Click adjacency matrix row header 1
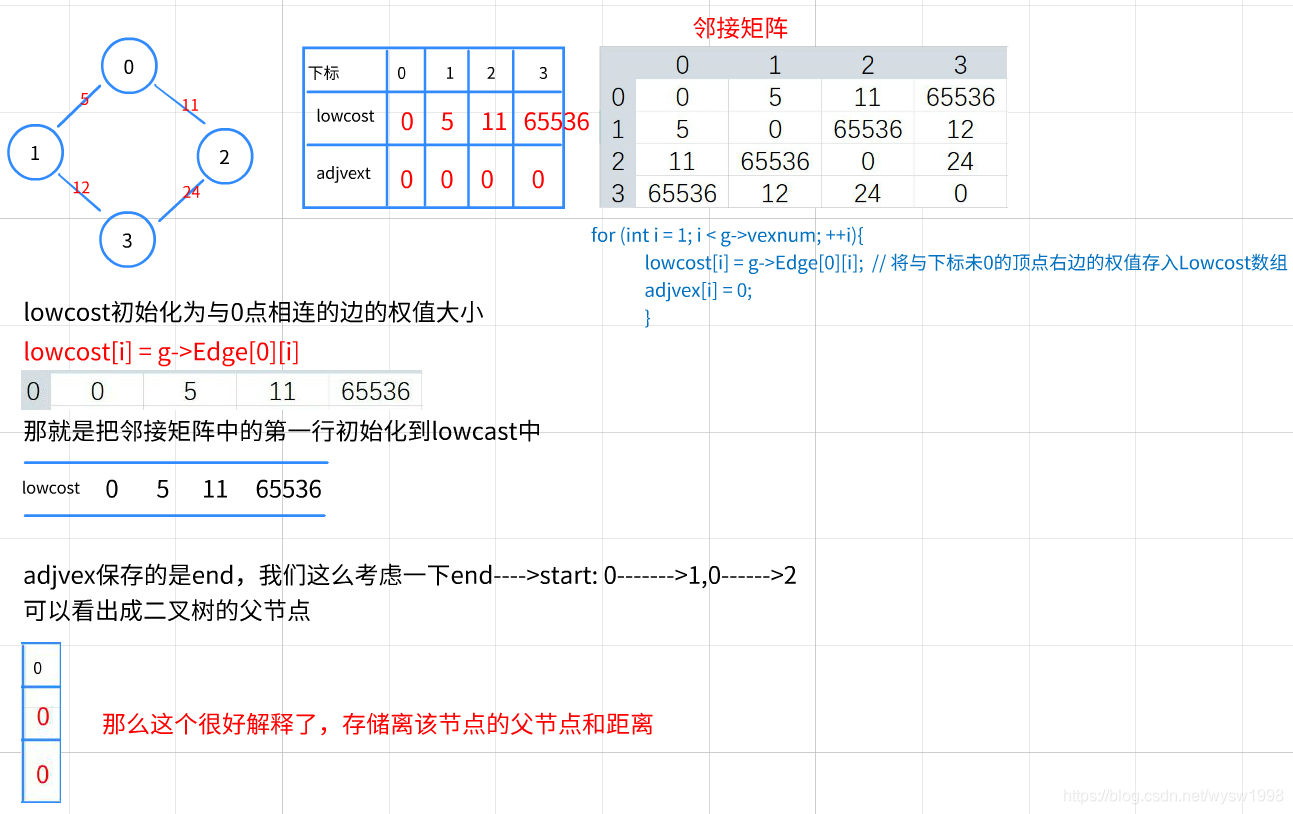The width and height of the screenshot is (1293, 814). point(618,129)
